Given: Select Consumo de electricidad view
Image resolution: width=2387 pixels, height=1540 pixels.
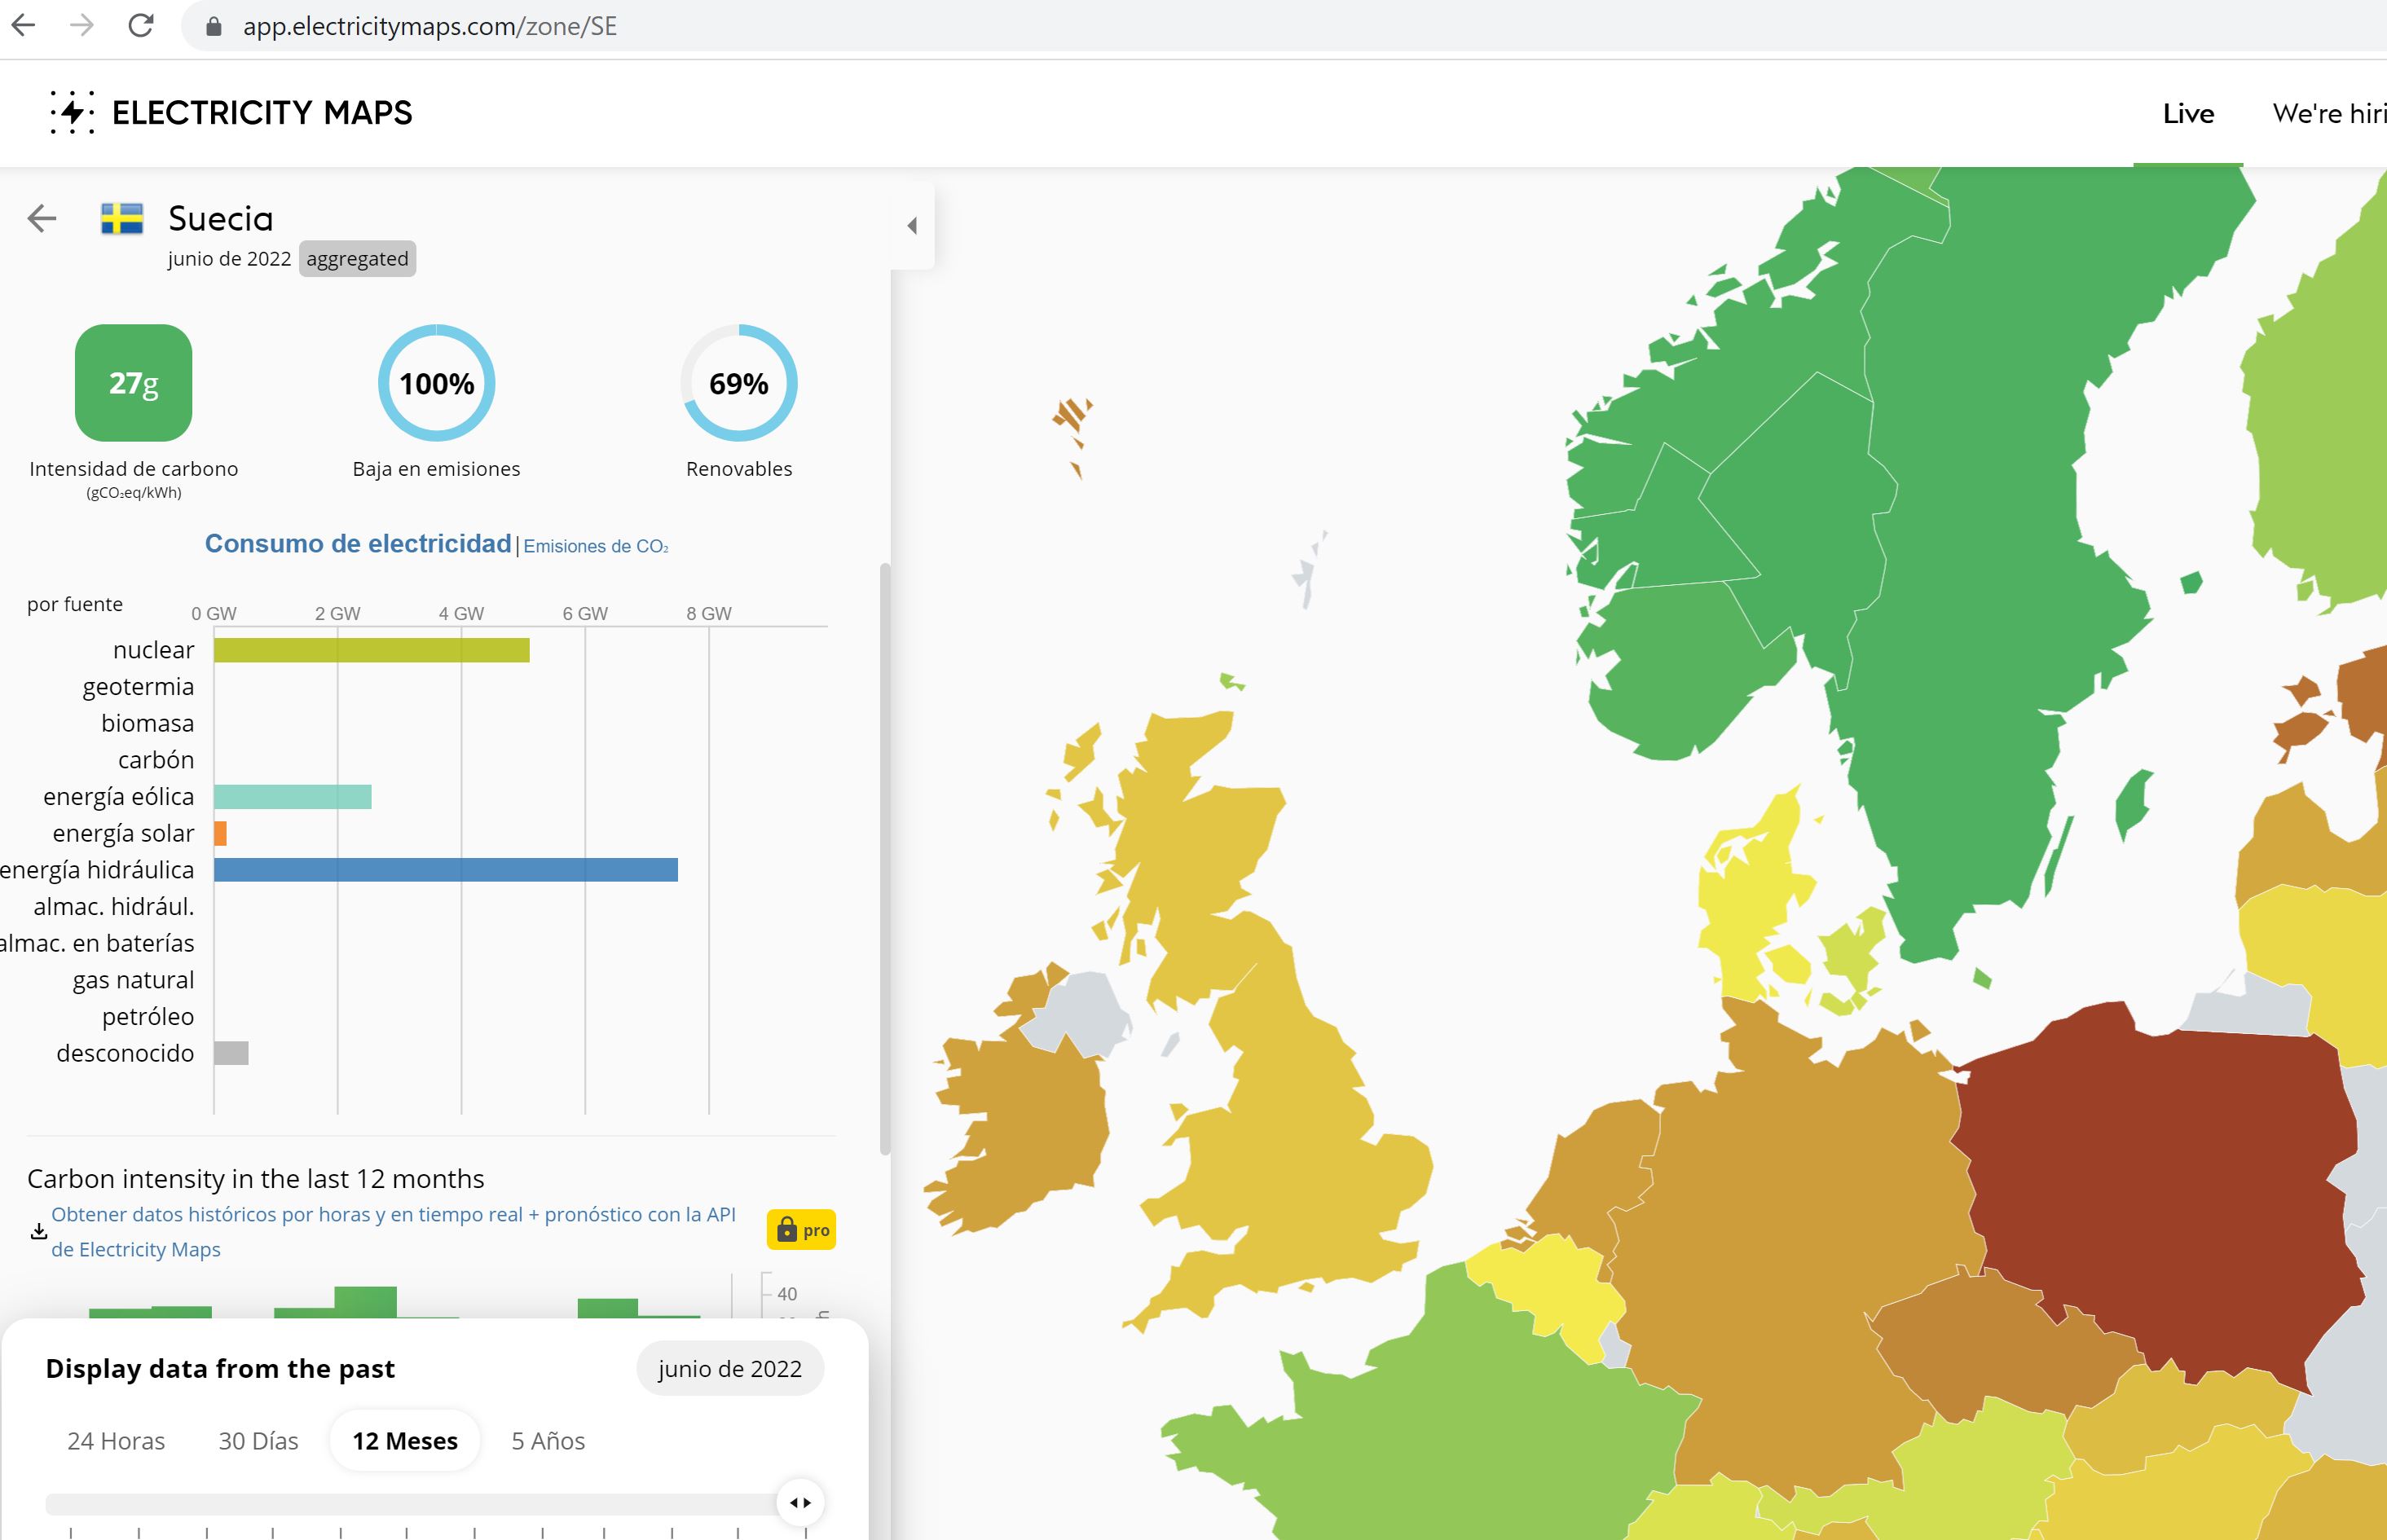Looking at the screenshot, I should point(358,543).
